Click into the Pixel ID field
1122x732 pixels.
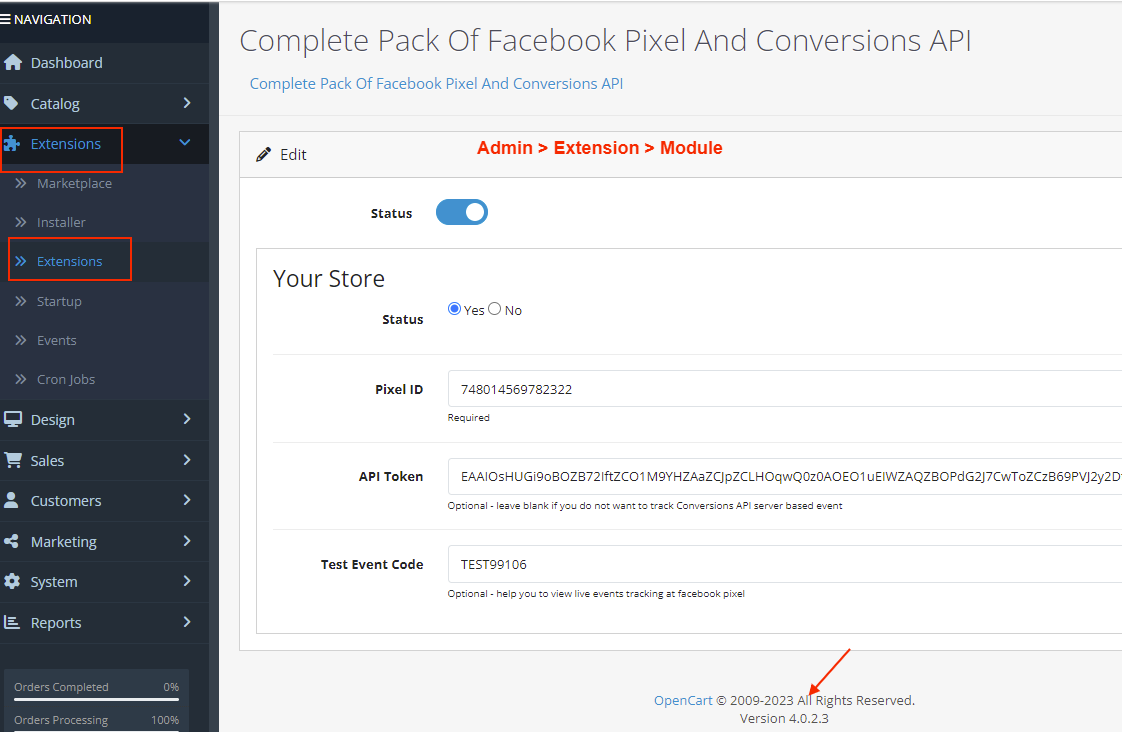(x=784, y=389)
